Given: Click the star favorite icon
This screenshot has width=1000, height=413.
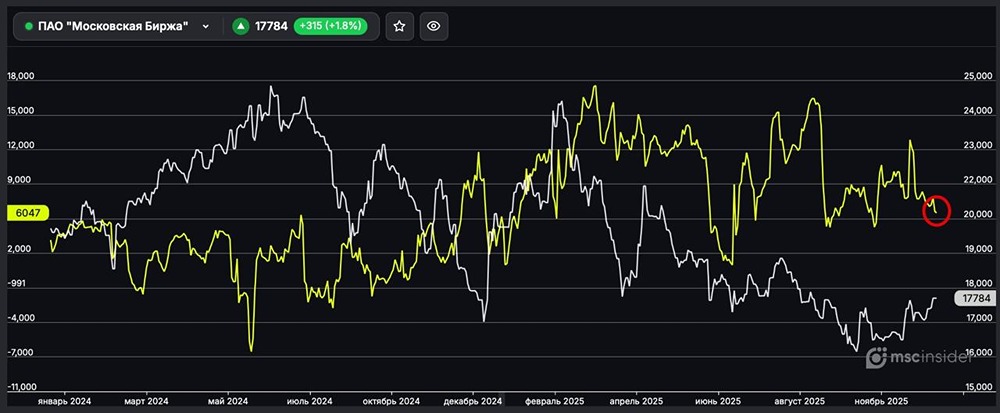Looking at the screenshot, I should coord(399,27).
